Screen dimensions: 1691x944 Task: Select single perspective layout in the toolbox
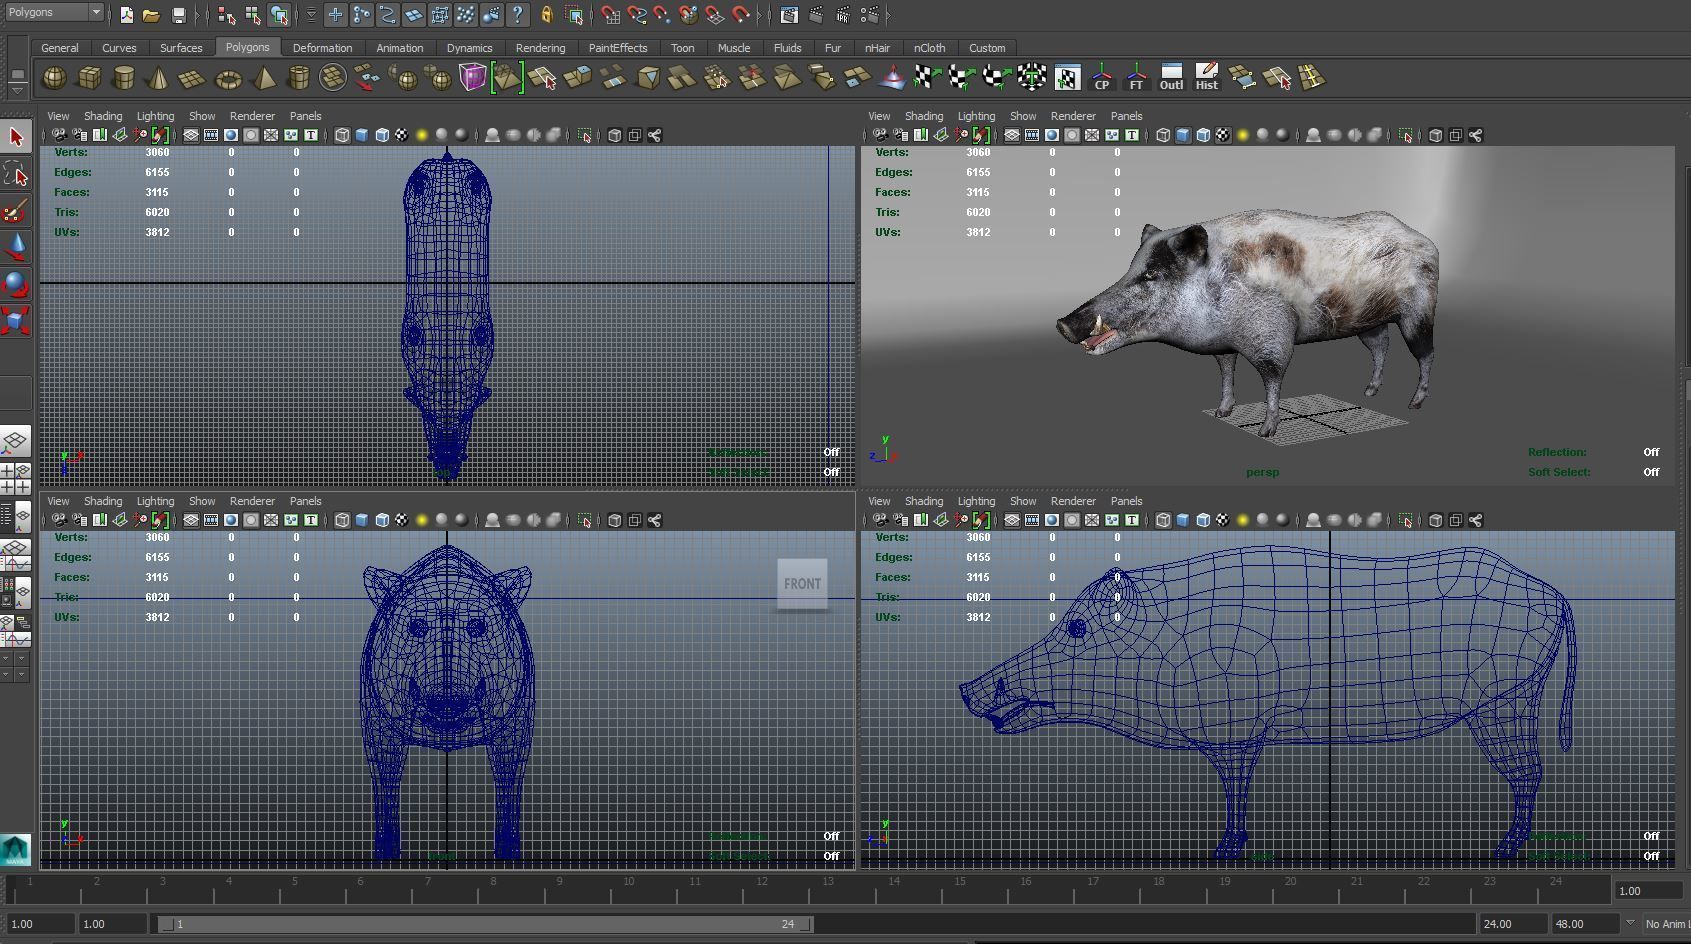tap(15, 441)
